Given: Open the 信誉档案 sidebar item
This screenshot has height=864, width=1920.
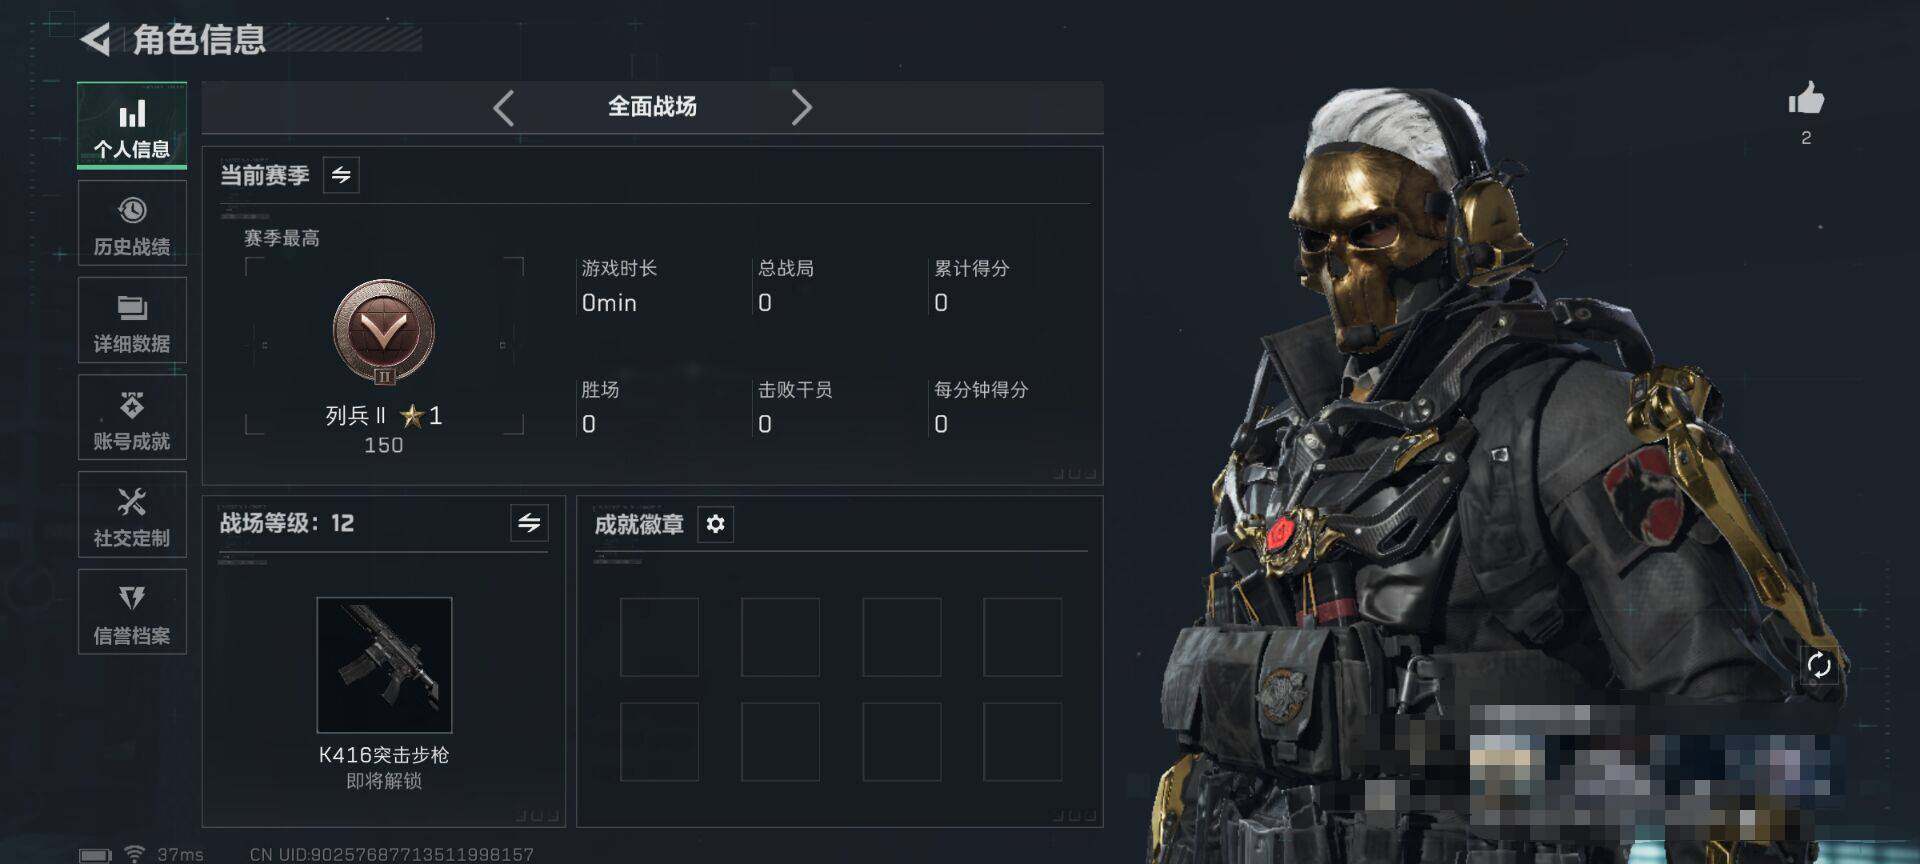Looking at the screenshot, I should coord(132,612).
